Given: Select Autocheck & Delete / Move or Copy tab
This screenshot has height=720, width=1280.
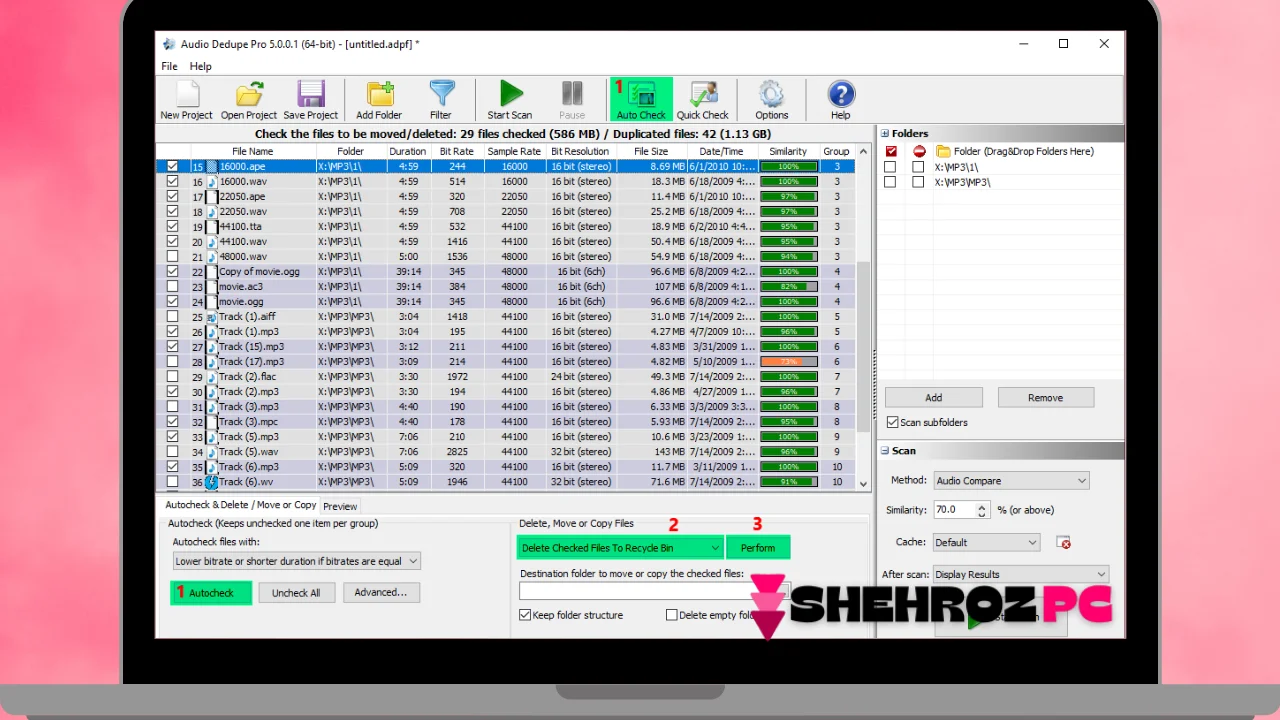Looking at the screenshot, I should point(240,505).
